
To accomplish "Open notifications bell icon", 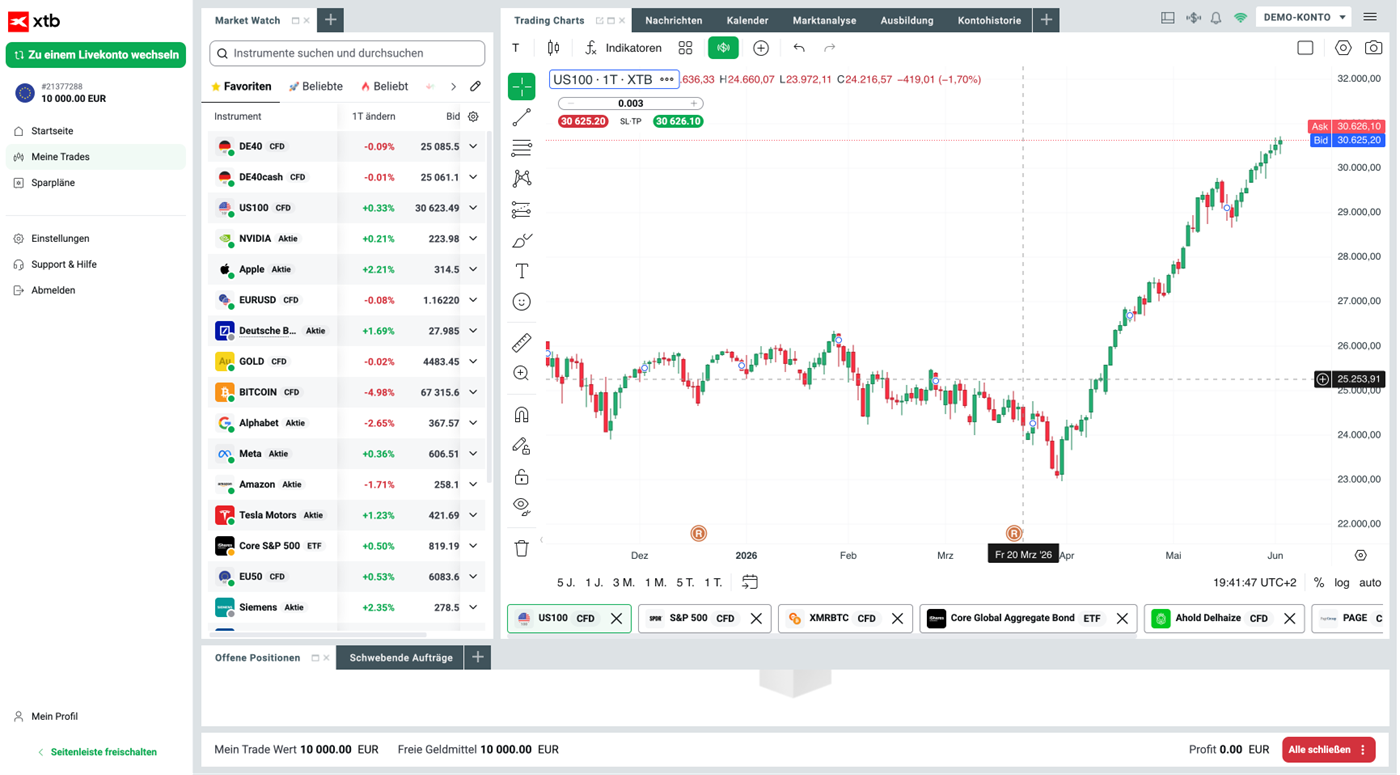I will pos(1216,18).
